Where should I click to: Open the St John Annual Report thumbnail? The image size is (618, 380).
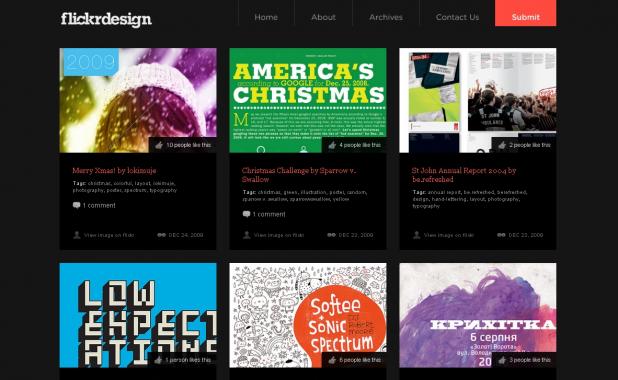(x=478, y=100)
